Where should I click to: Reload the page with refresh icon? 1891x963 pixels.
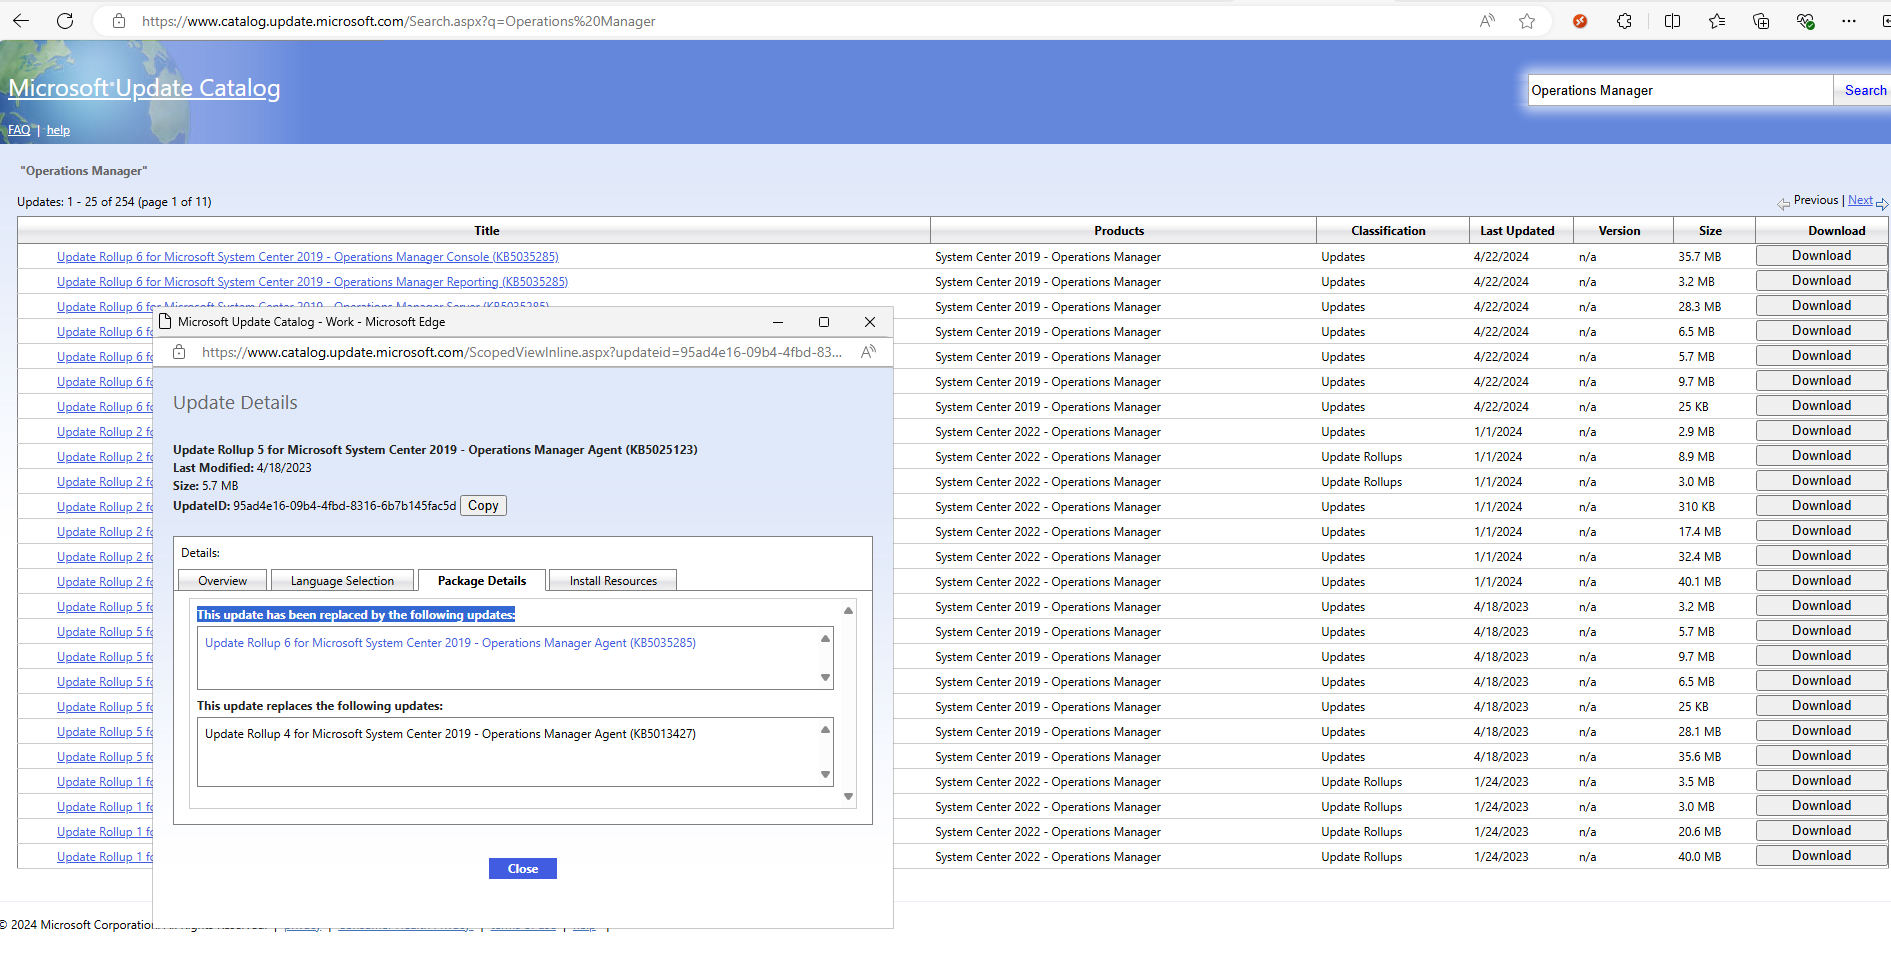point(65,21)
